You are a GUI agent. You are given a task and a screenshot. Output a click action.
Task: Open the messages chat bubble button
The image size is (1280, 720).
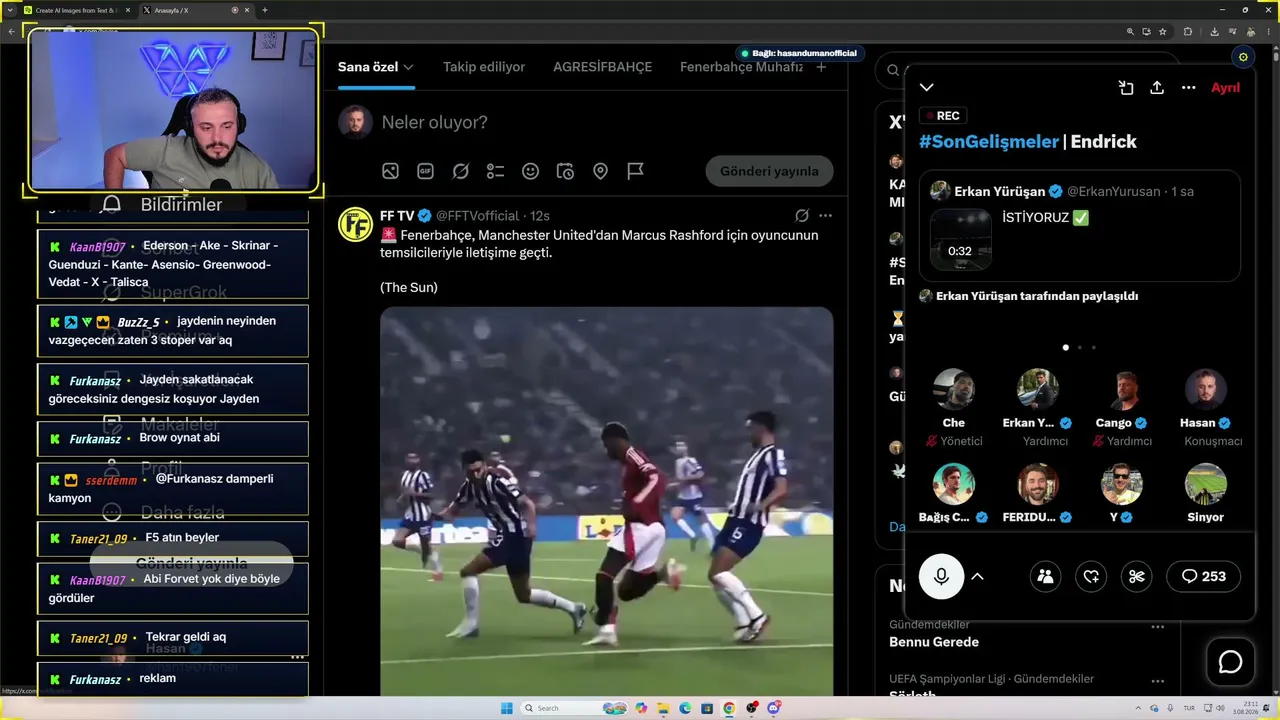point(1230,662)
